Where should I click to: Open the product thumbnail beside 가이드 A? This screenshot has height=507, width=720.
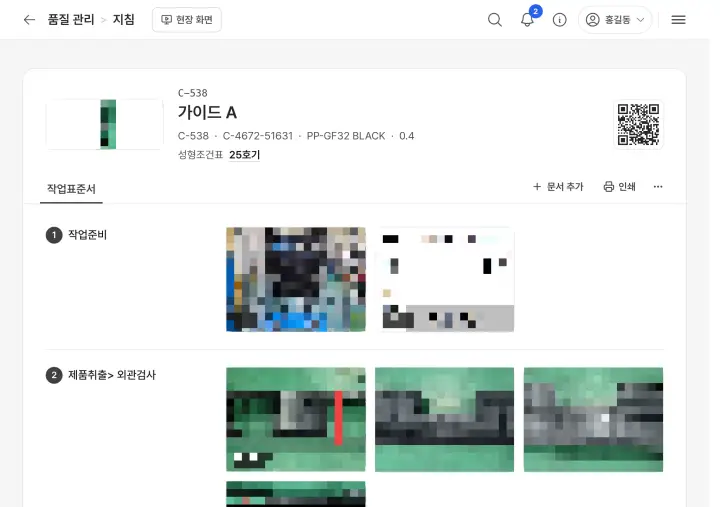[105, 124]
